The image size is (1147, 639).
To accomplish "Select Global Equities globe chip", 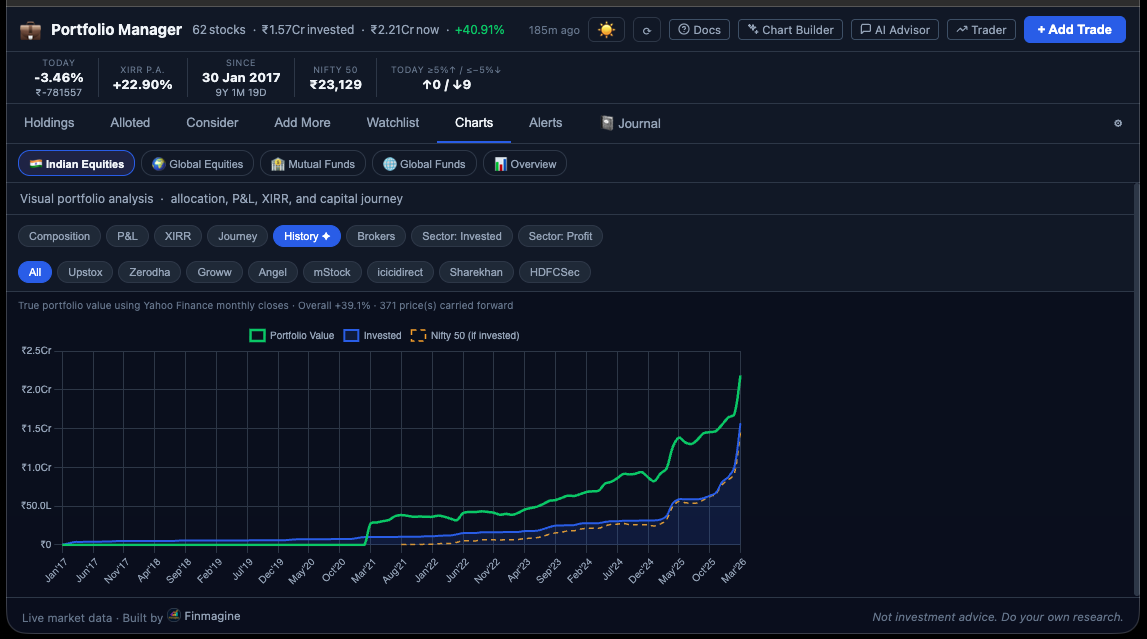I will click(198, 164).
